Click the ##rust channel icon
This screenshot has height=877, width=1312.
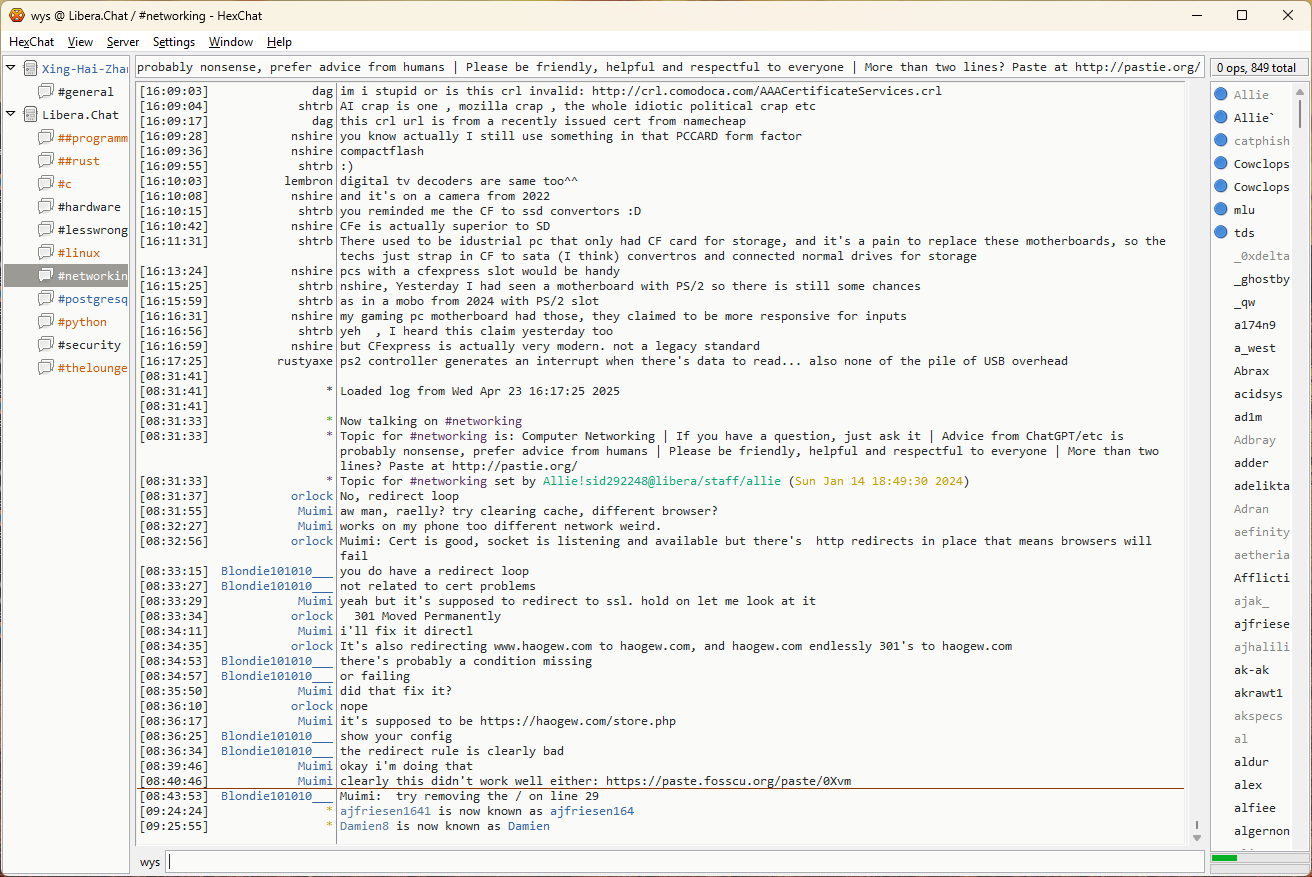46,161
